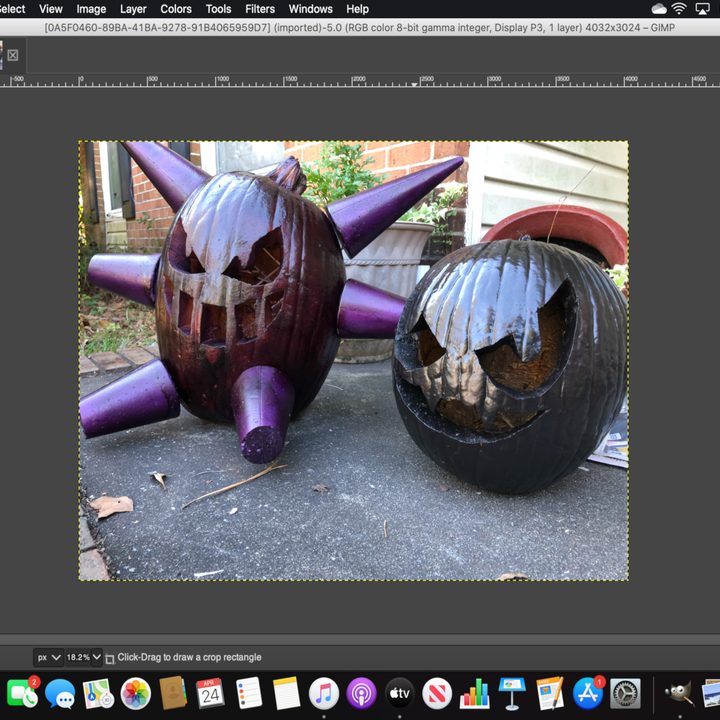Open the Filters menu
This screenshot has height=720, width=720.
tap(260, 9)
